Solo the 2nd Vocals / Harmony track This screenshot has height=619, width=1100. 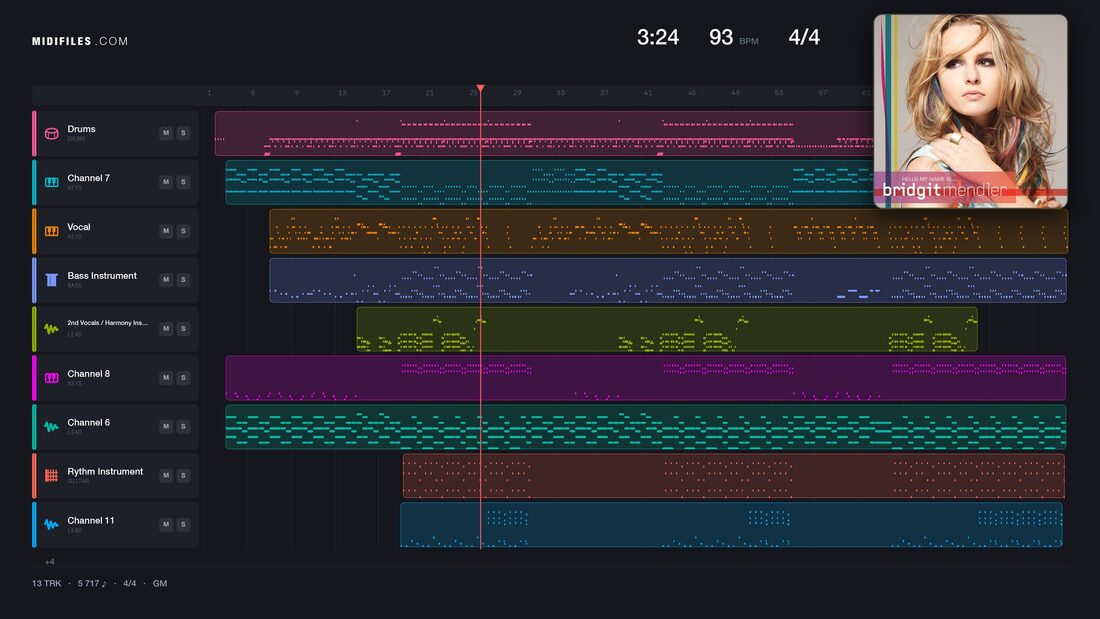click(x=183, y=328)
